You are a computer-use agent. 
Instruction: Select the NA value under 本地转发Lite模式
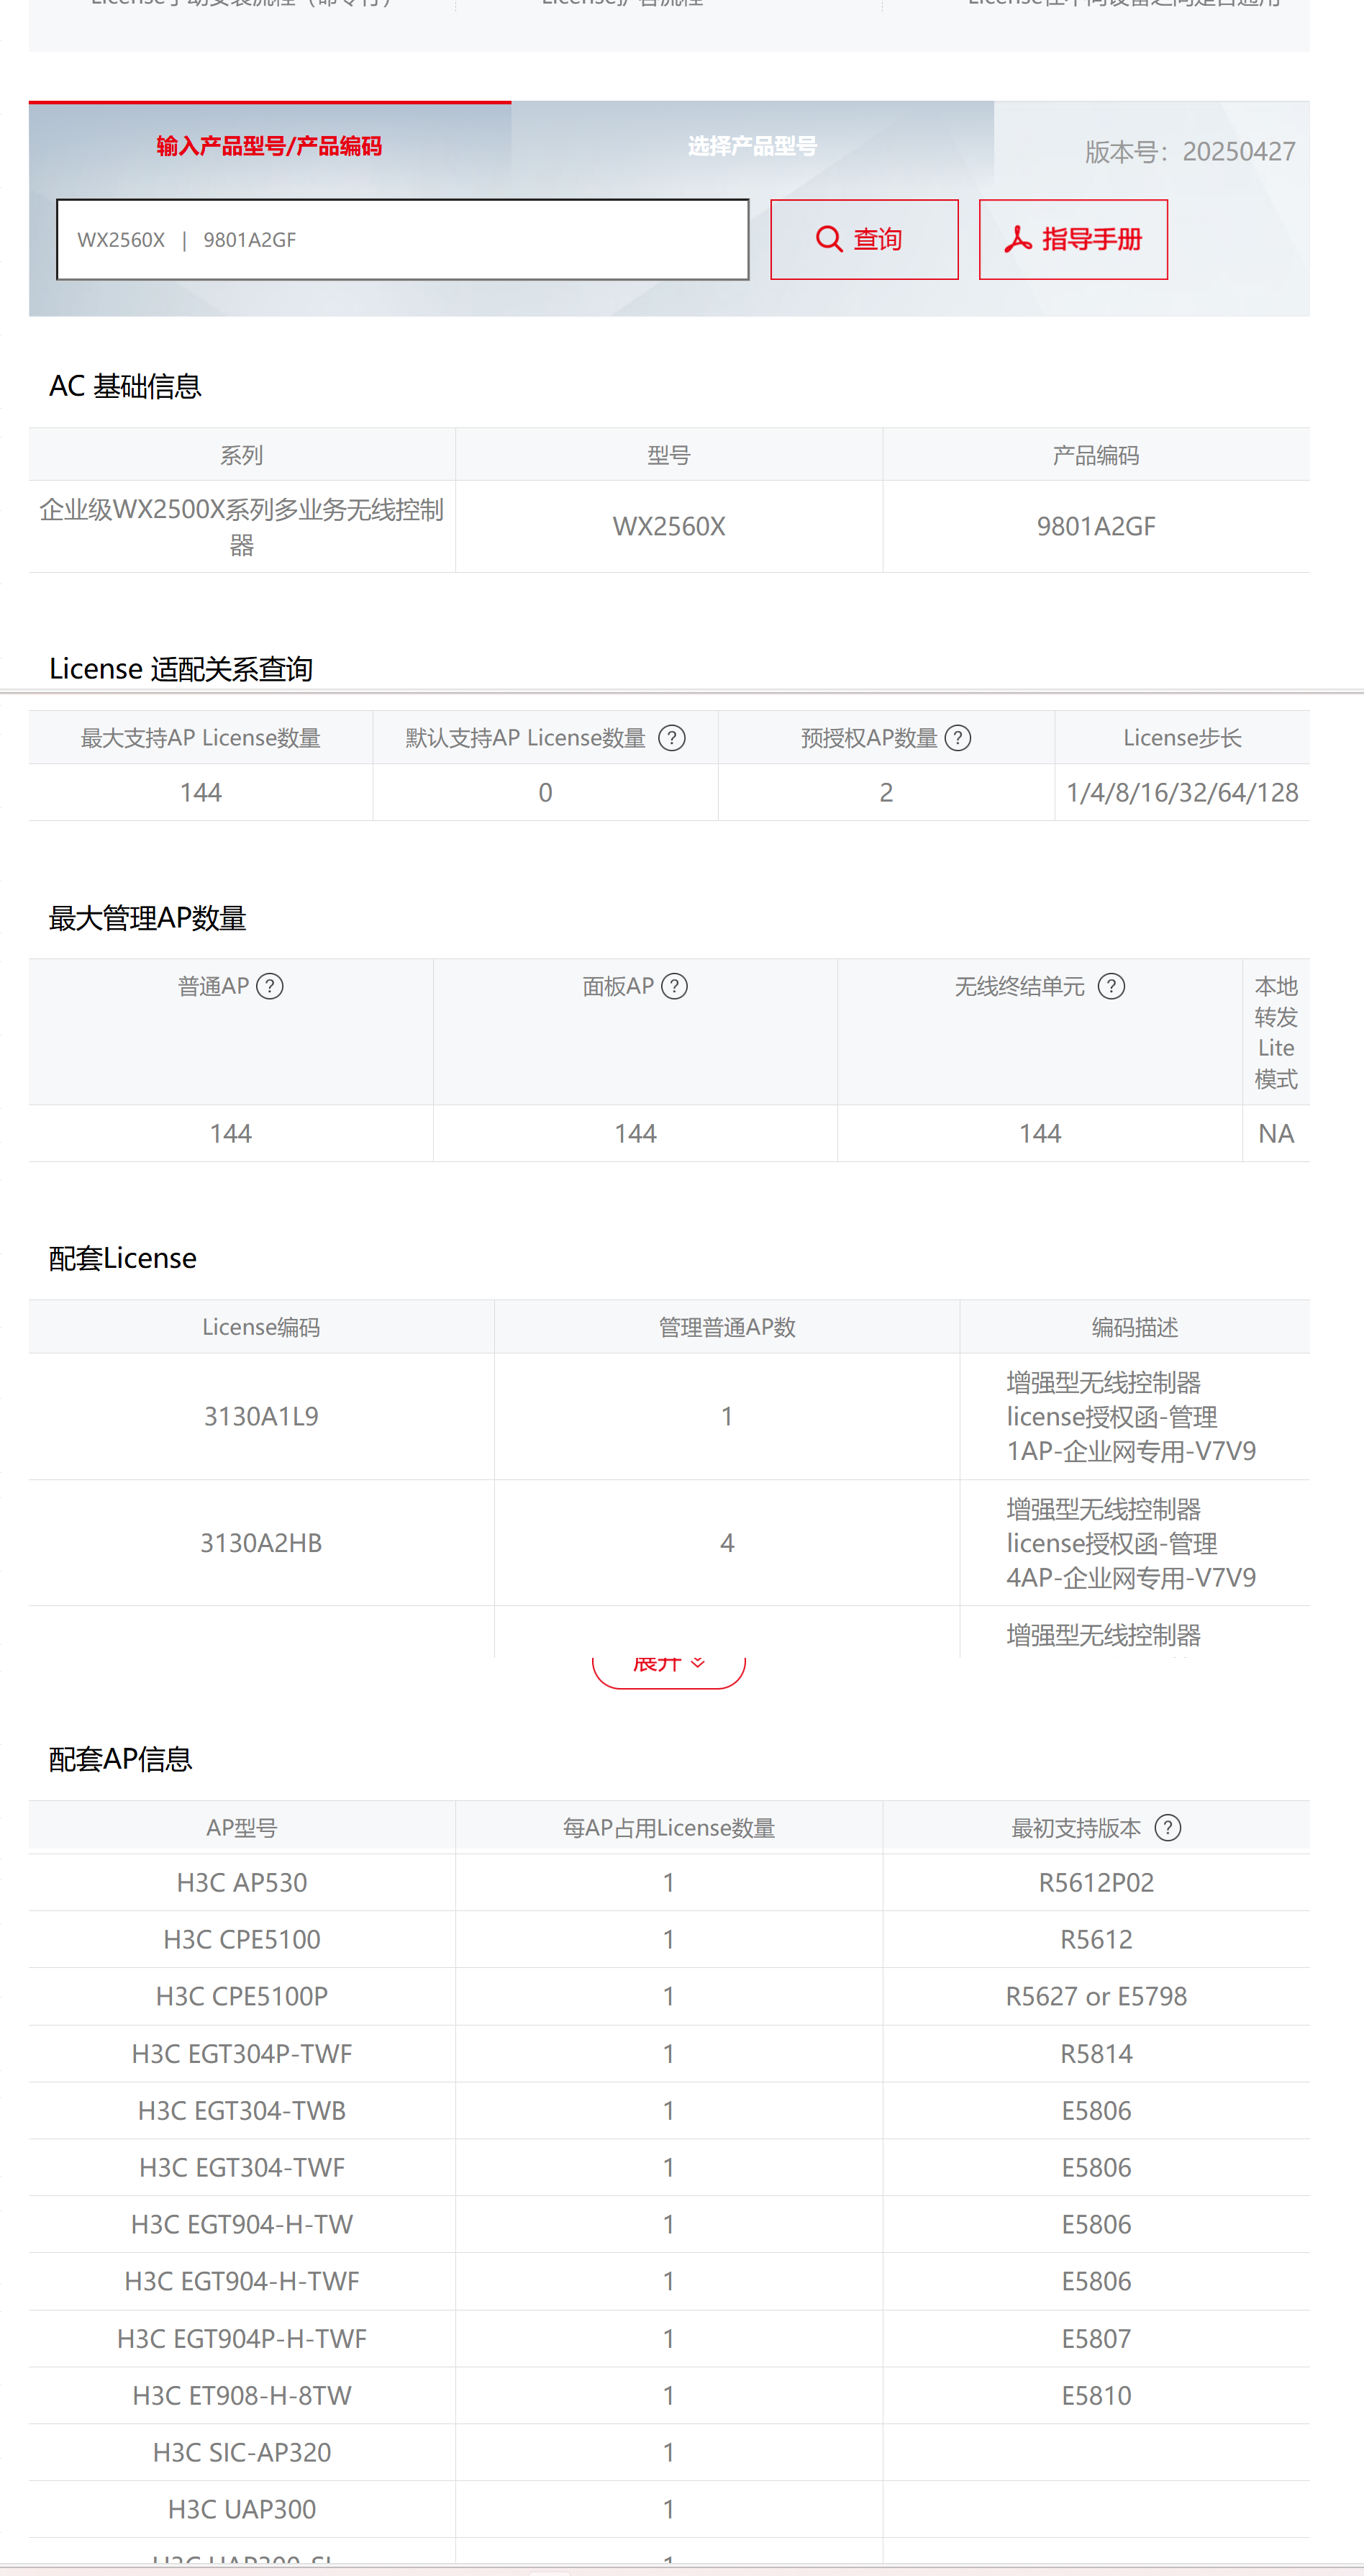pyautogui.click(x=1276, y=1134)
